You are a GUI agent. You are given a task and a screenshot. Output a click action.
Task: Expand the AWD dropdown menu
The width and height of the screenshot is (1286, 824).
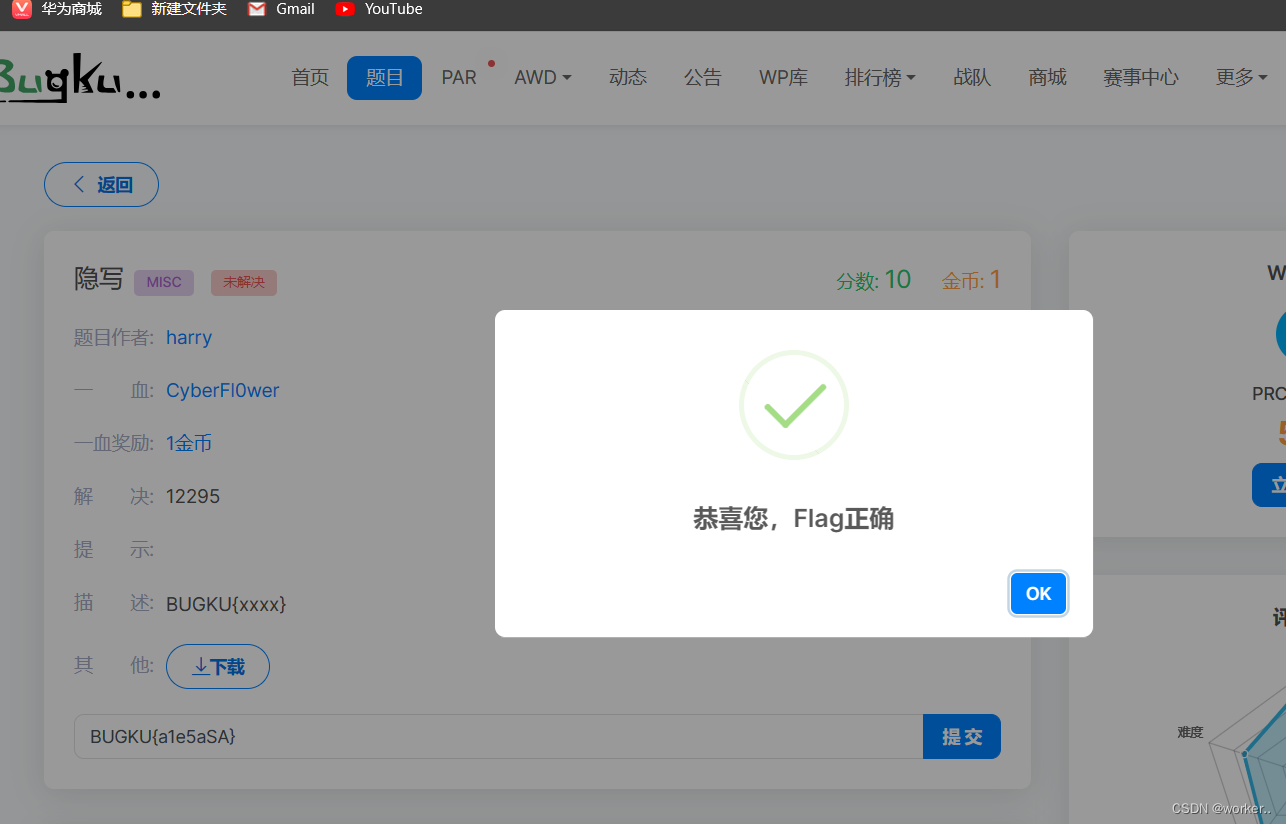(x=543, y=78)
